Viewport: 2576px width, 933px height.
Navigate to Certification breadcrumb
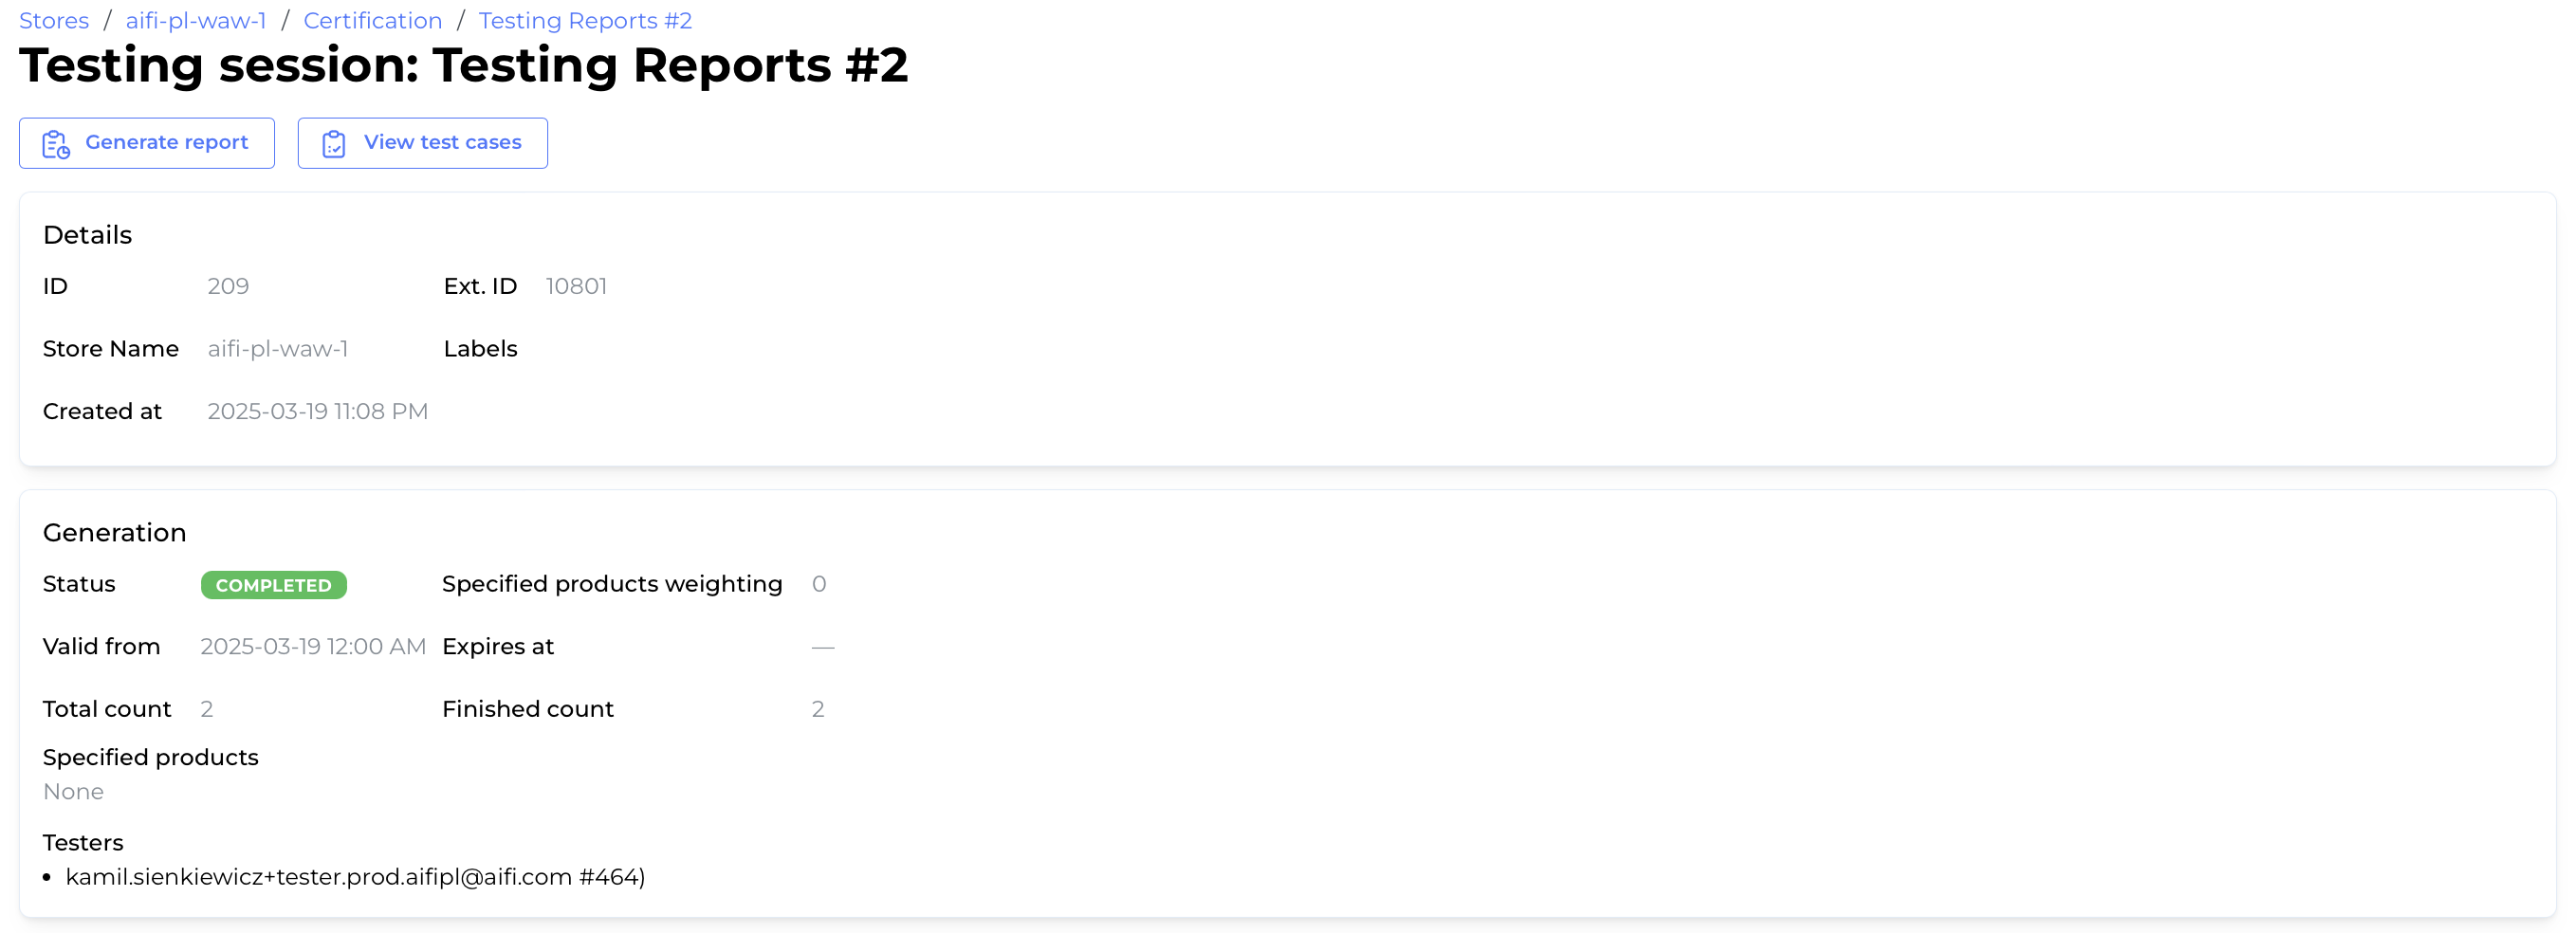(x=372, y=20)
